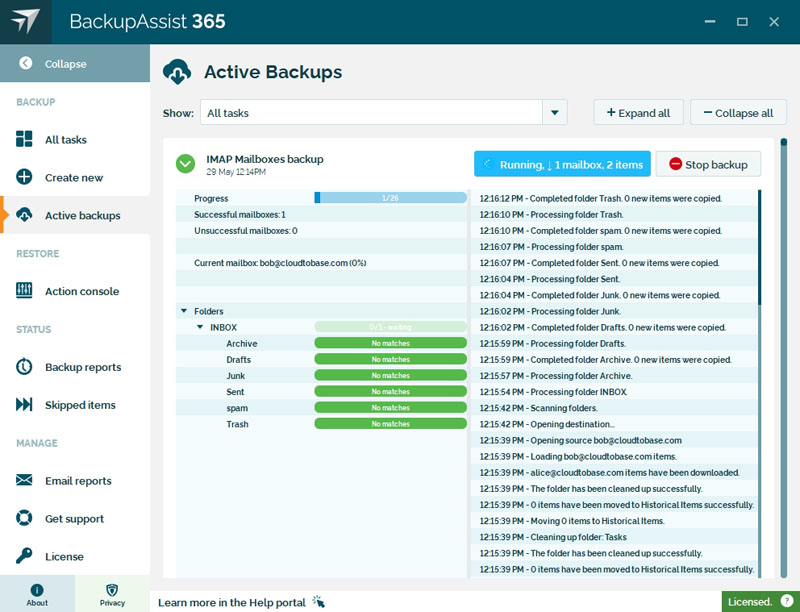This screenshot has height=612, width=800.
Task: Click the main panel vertical scrollbar
Action: point(784,357)
